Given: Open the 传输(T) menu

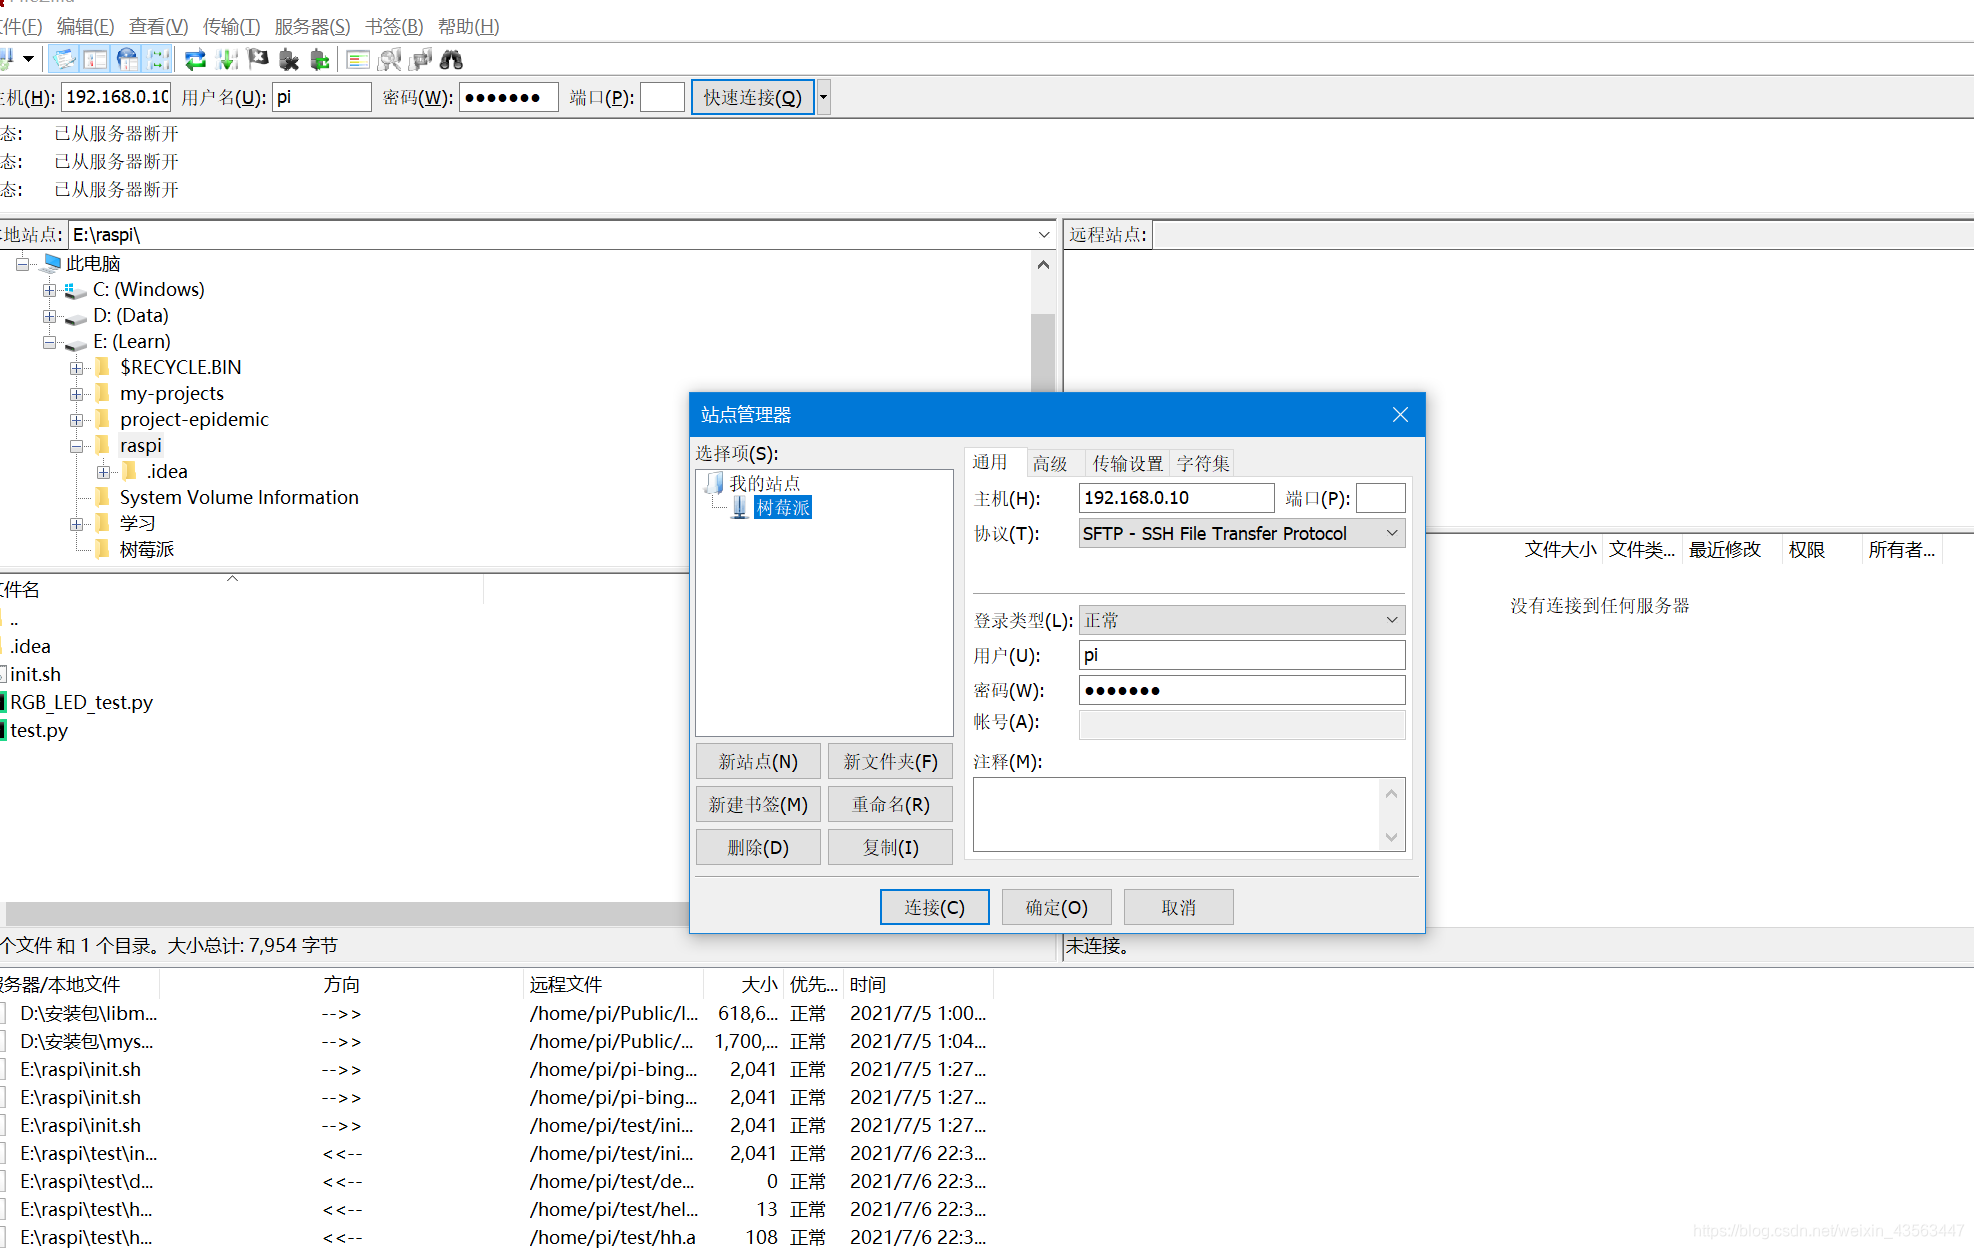Looking at the screenshot, I should (x=231, y=27).
